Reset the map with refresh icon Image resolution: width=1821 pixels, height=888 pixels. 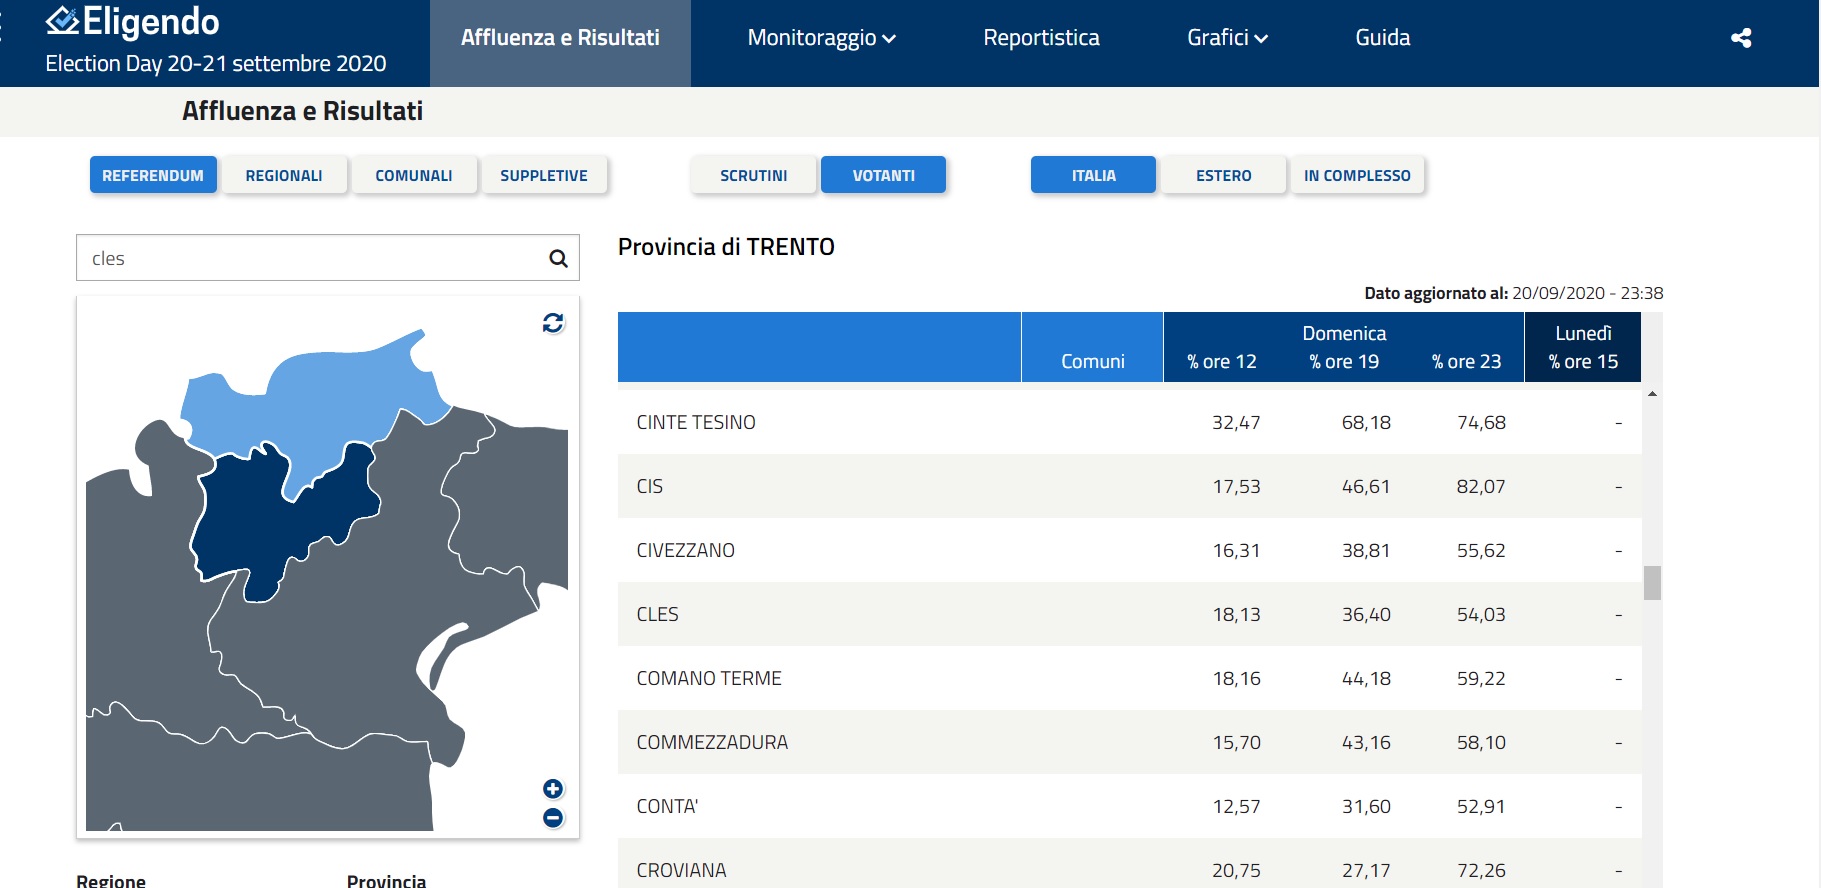coord(553,323)
